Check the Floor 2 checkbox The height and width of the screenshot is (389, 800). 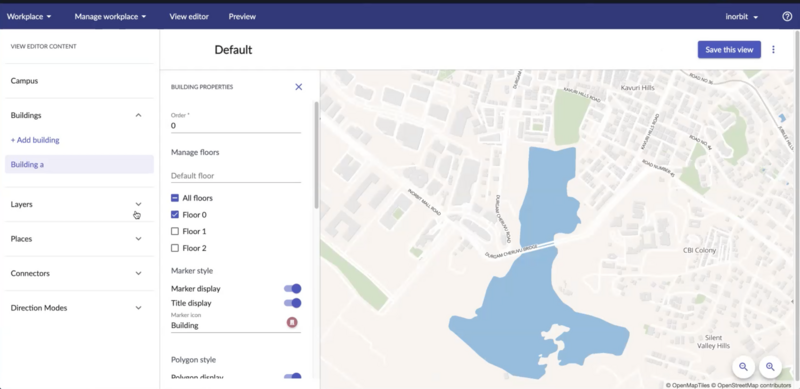[175, 248]
